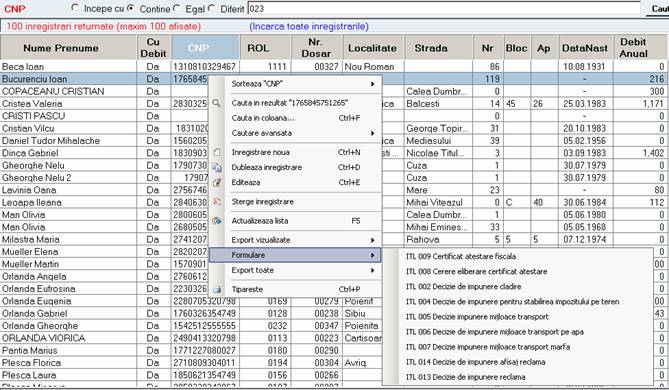The height and width of the screenshot is (390, 669).
Task: Click the new record icon beside Inregistrare noua
Action: pyautogui.click(x=217, y=152)
